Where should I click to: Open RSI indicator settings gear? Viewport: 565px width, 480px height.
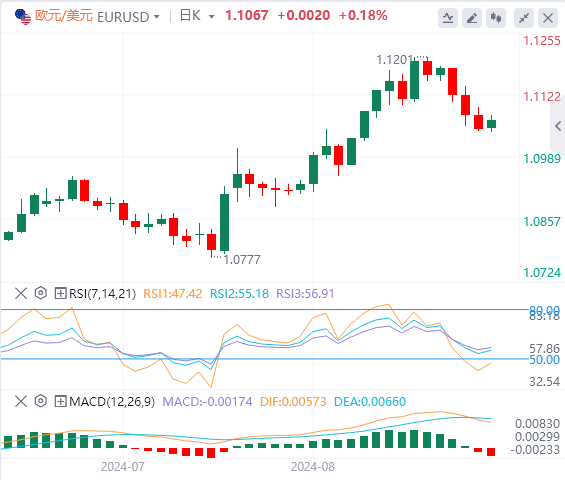(41, 293)
